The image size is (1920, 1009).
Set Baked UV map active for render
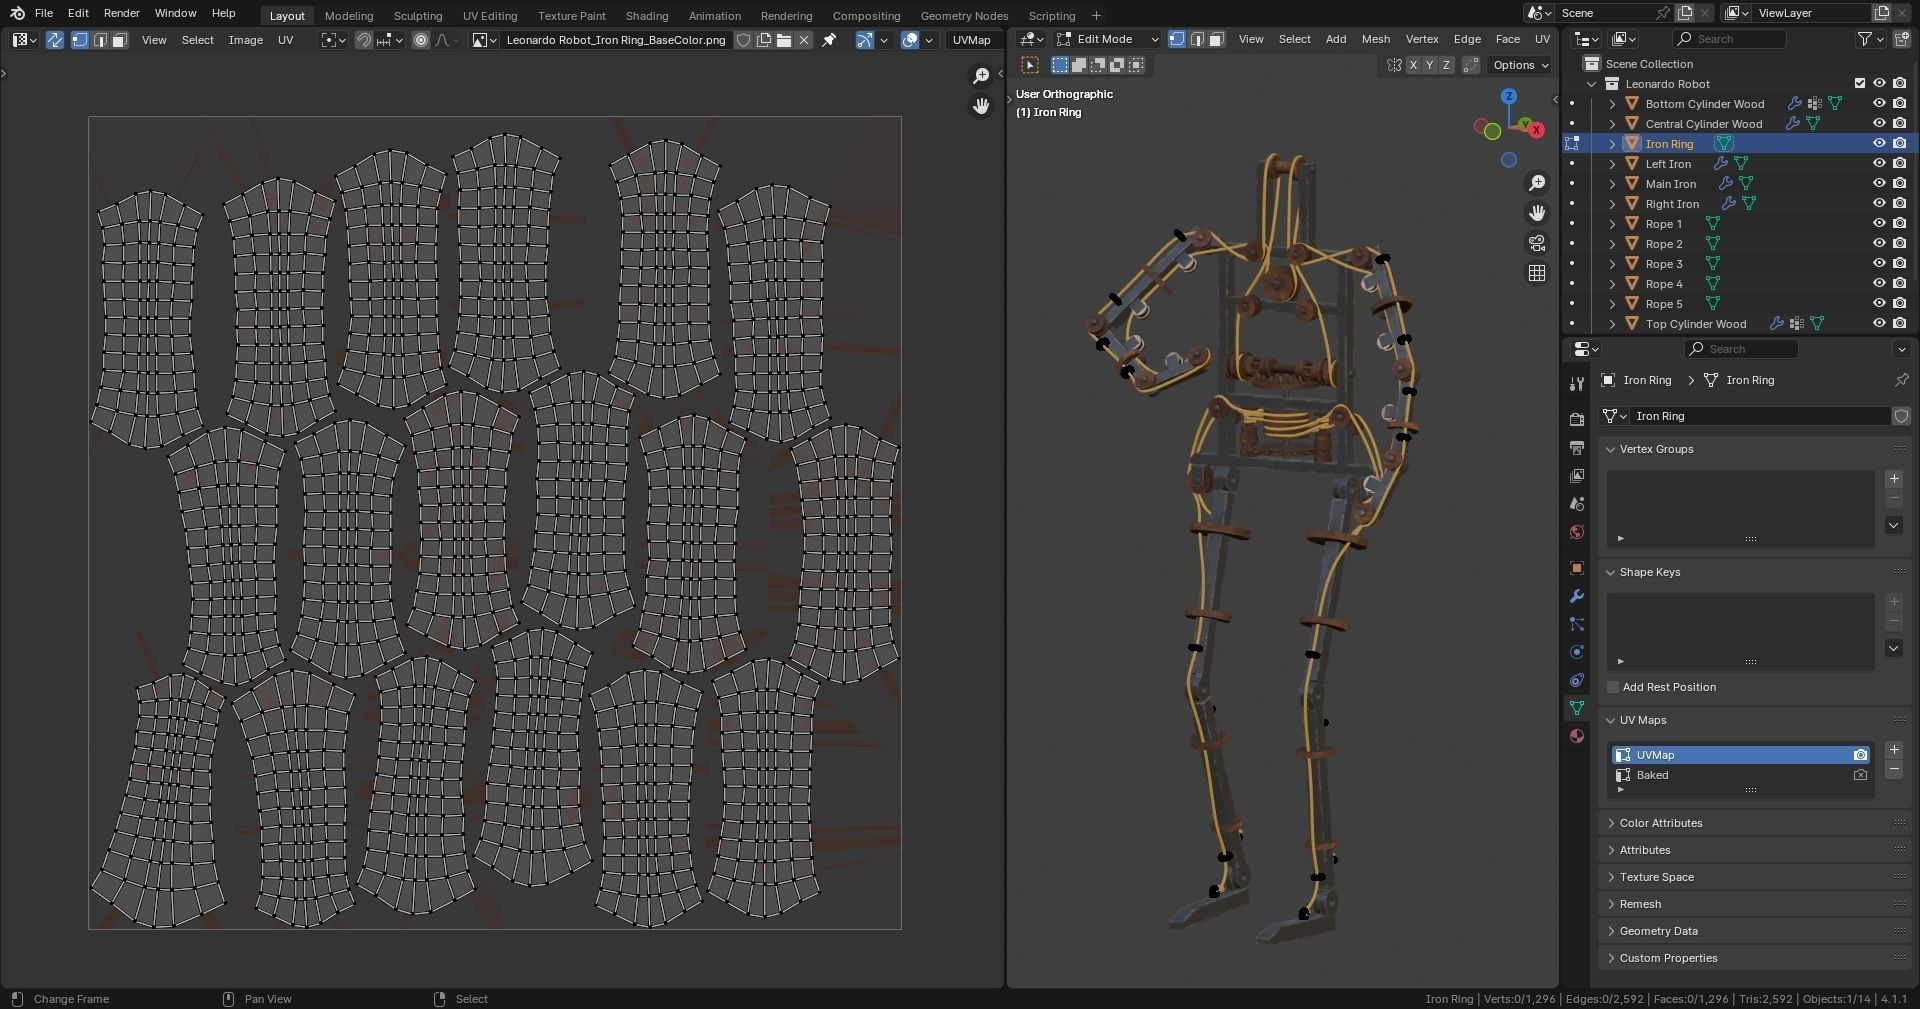point(1860,775)
